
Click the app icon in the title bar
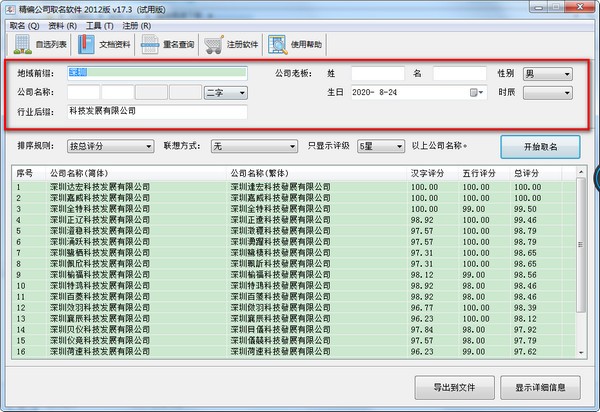(10, 9)
